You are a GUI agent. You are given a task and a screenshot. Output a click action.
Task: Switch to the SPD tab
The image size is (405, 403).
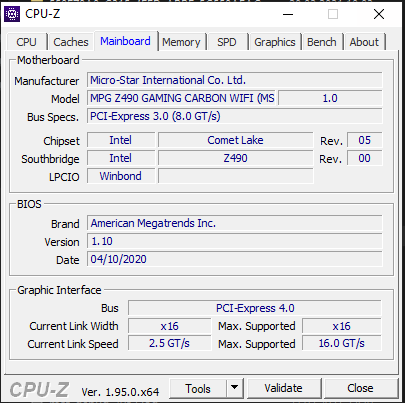(227, 42)
